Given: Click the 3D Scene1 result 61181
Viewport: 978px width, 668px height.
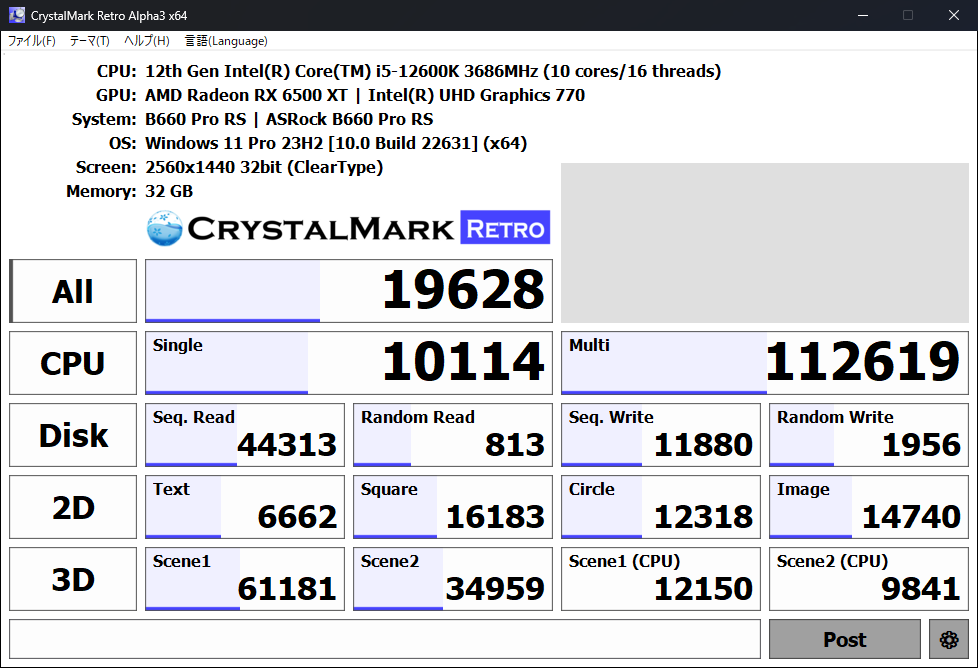Looking at the screenshot, I should tap(244, 579).
